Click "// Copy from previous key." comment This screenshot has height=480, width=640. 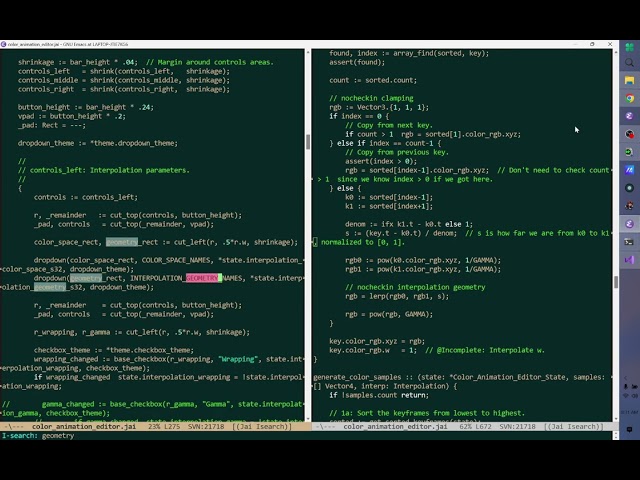tap(397, 152)
